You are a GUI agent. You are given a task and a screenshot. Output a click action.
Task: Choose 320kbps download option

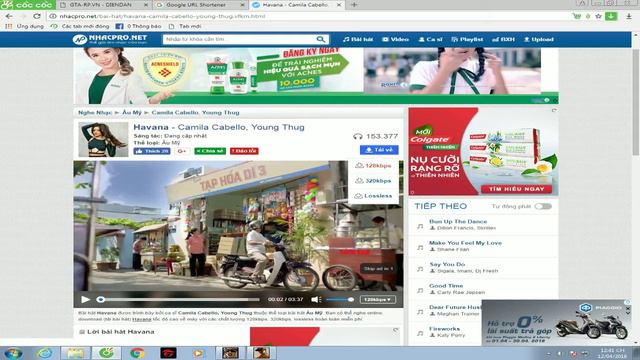[x=373, y=181]
